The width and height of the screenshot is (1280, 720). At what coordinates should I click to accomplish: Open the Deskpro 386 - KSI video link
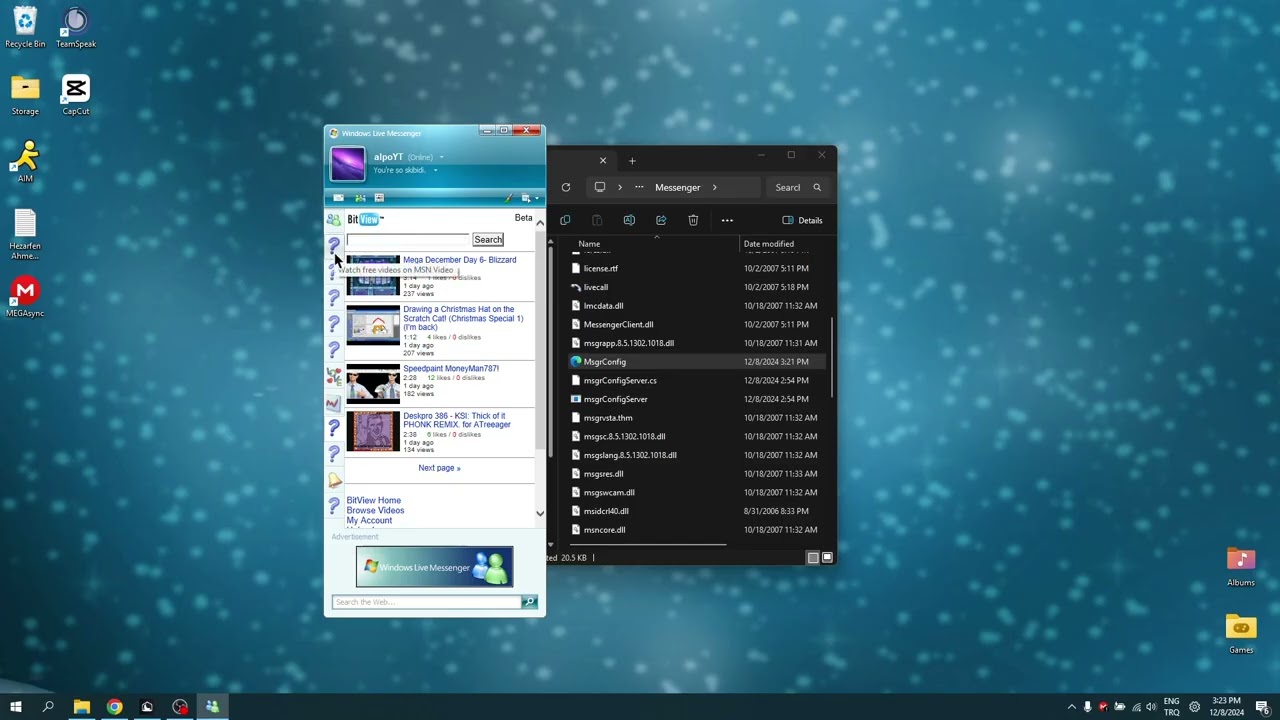[x=457, y=420]
